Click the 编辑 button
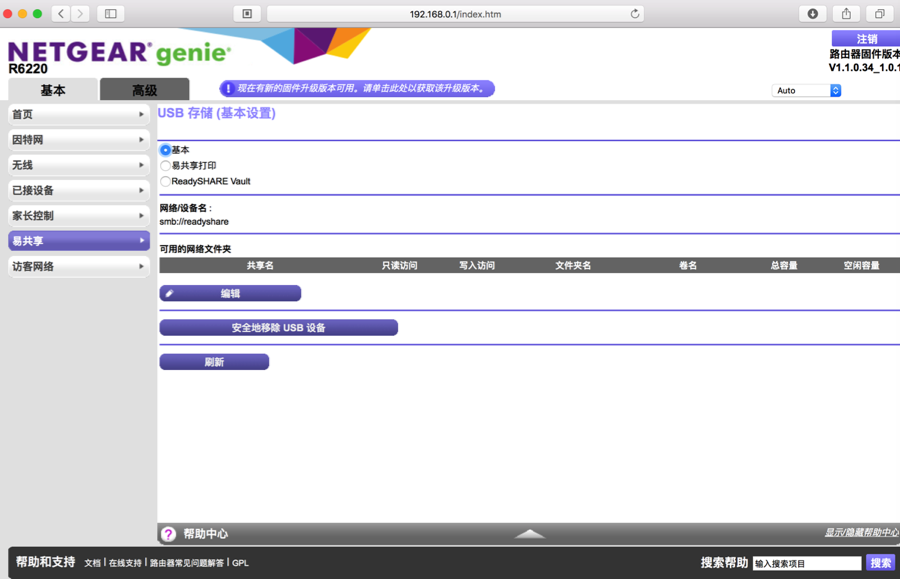The width and height of the screenshot is (900, 579). (230, 293)
